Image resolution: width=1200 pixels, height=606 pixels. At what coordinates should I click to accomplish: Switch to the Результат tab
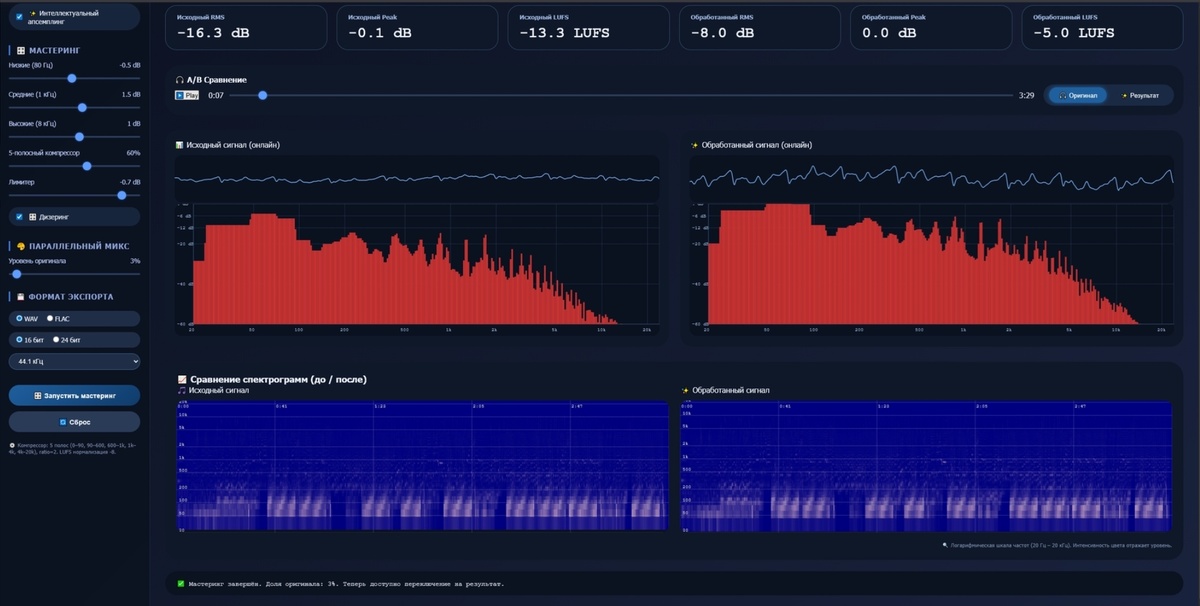tap(1140, 94)
